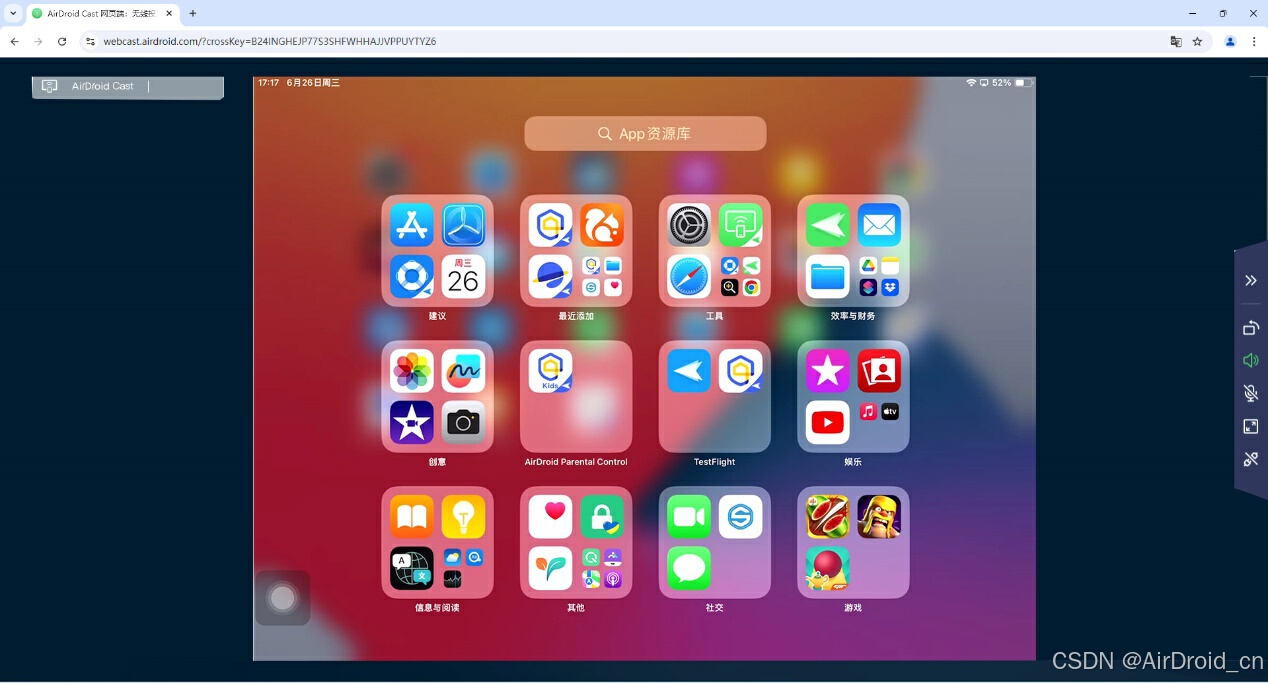Open the red ball game icon

tap(828, 568)
